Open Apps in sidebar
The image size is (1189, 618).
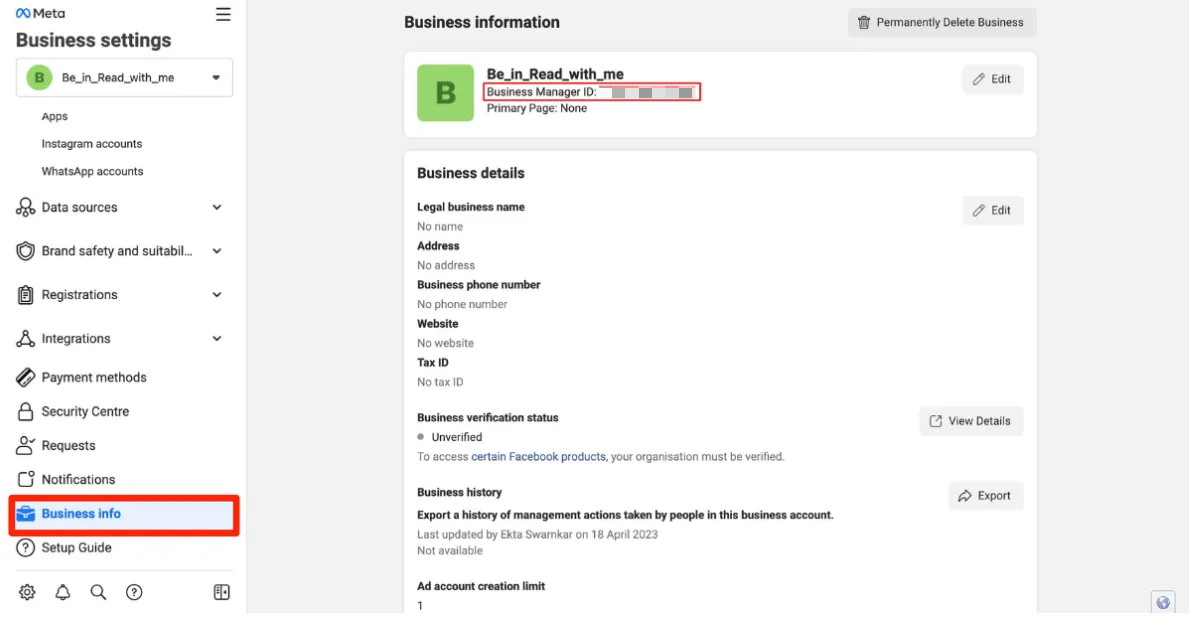pos(55,116)
